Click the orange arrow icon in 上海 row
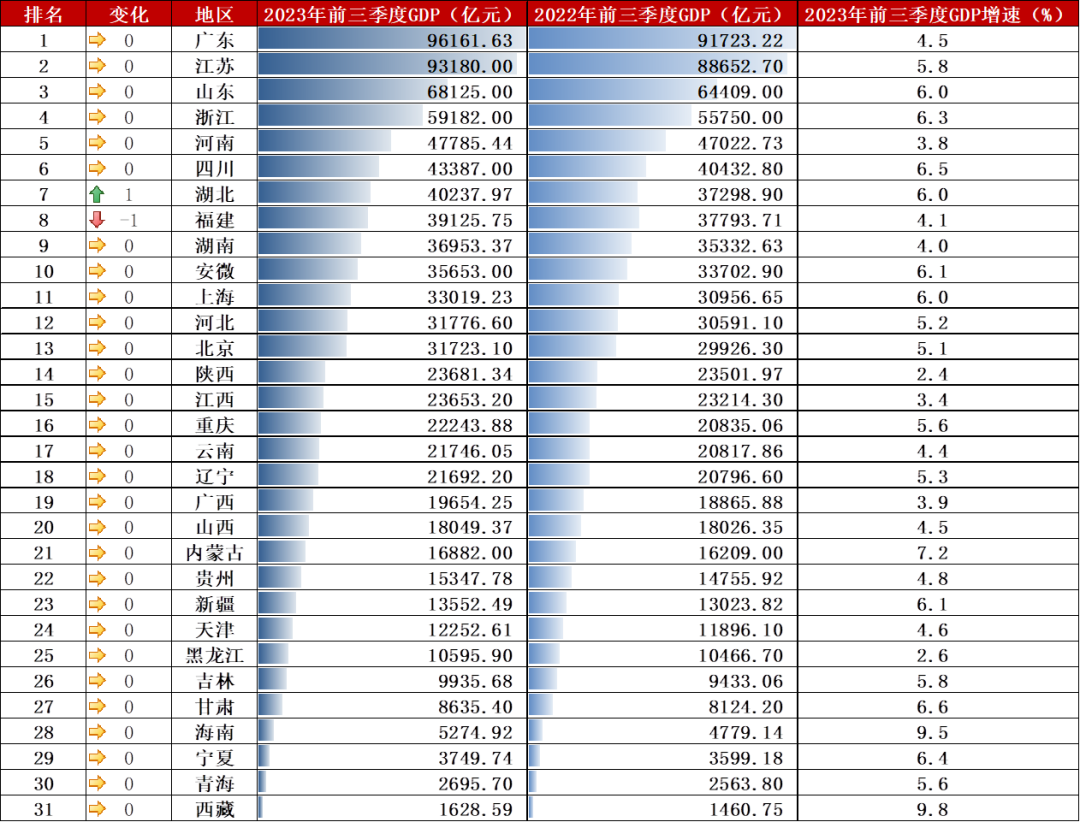 97,296
